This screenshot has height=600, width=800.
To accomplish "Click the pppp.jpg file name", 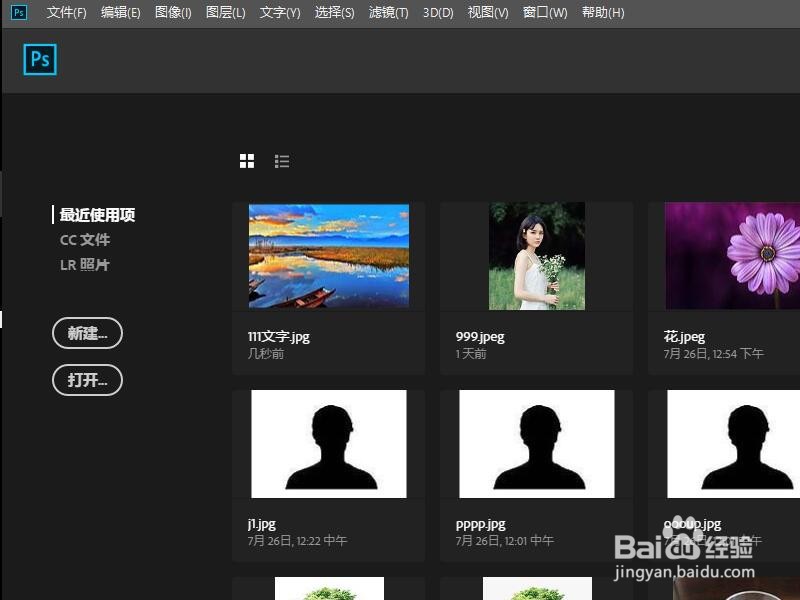I will (481, 524).
